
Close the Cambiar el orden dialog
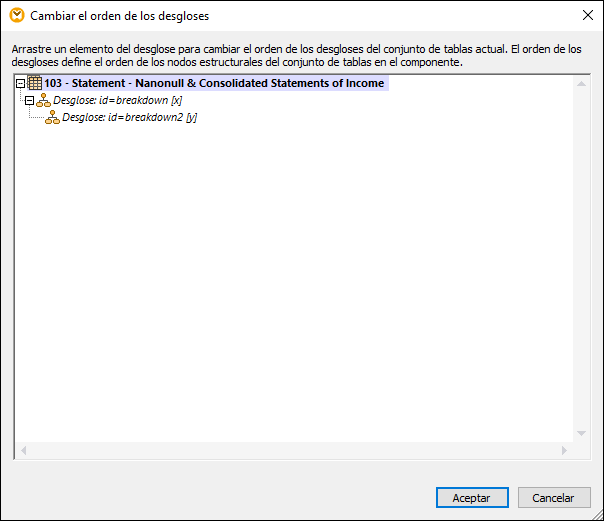tap(587, 16)
